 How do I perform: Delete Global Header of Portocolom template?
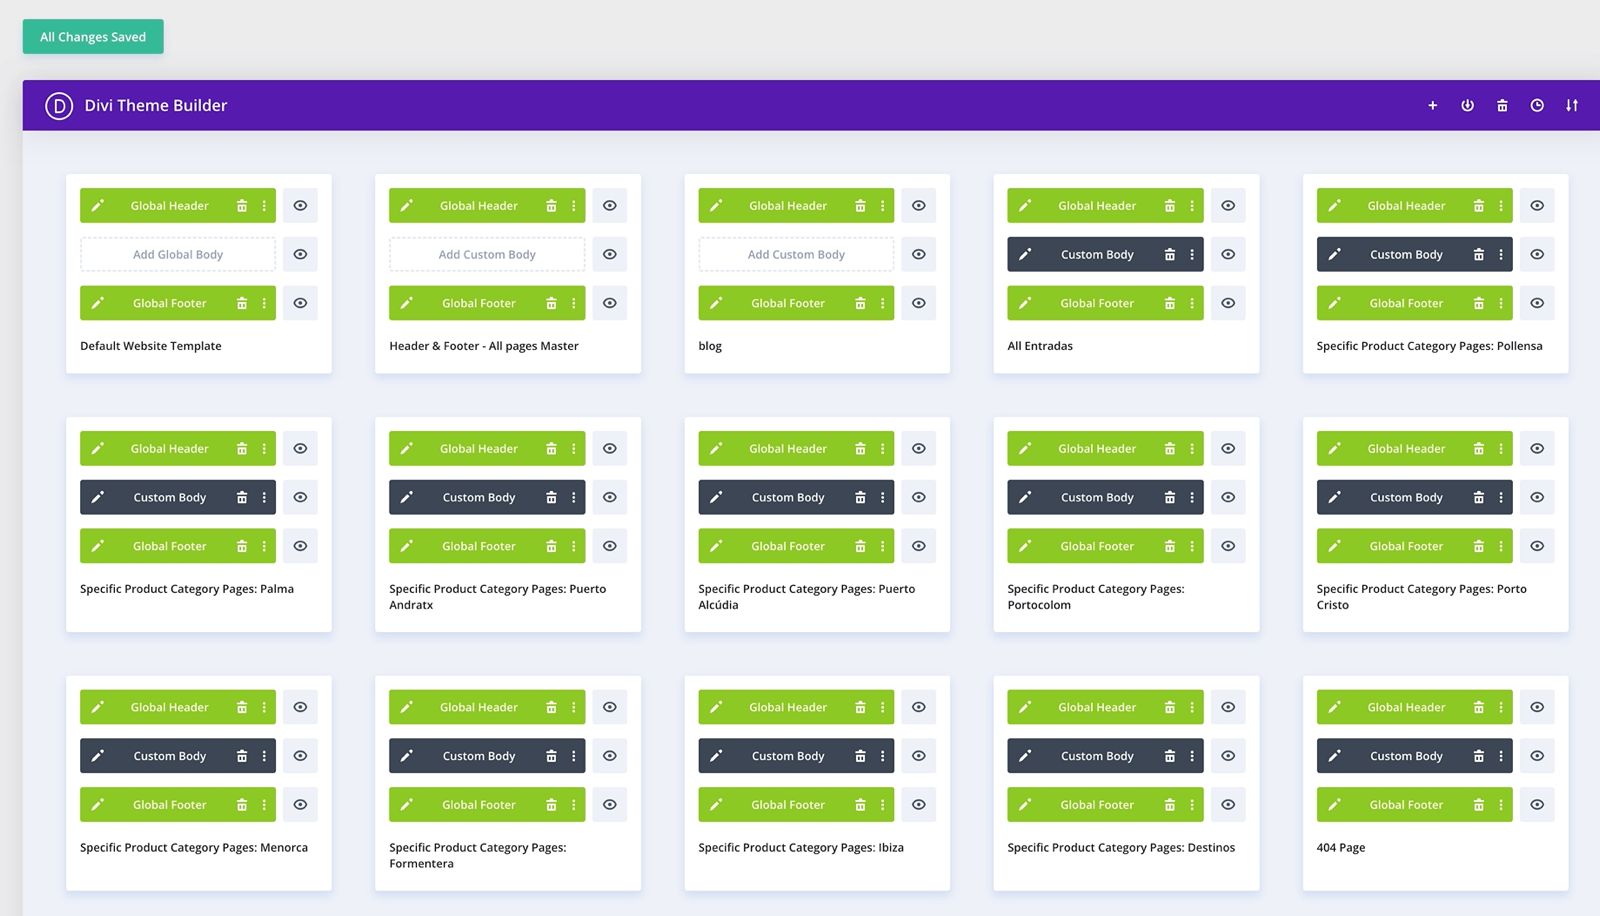click(1169, 449)
